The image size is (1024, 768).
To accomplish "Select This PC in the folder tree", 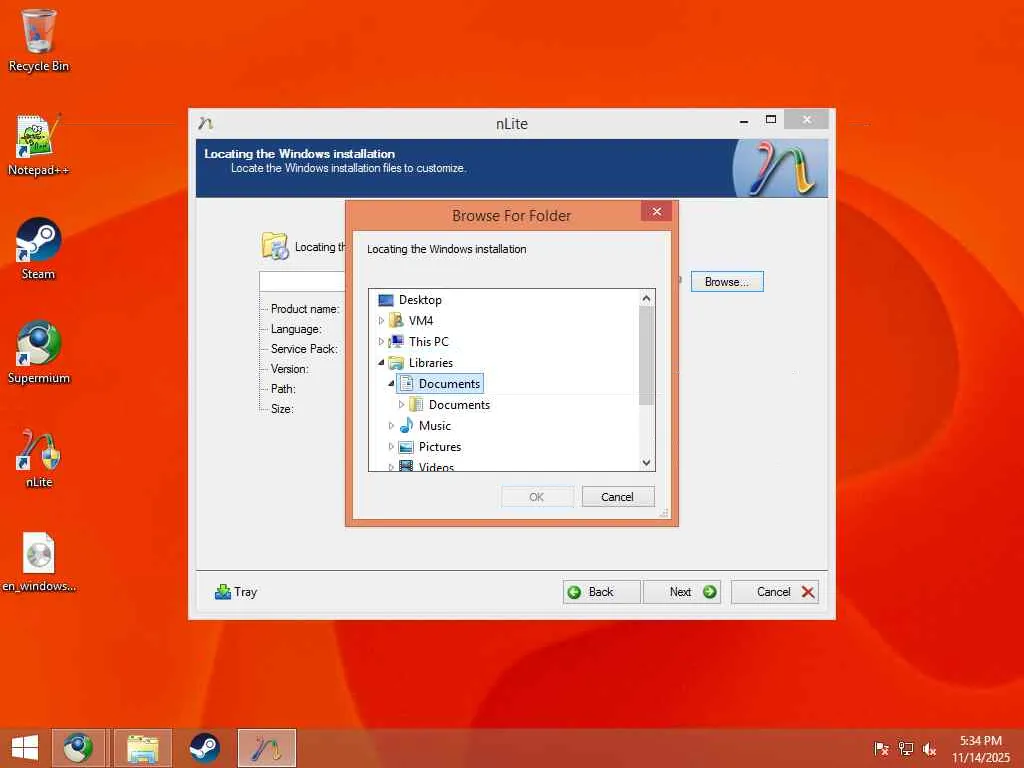I will point(428,342).
